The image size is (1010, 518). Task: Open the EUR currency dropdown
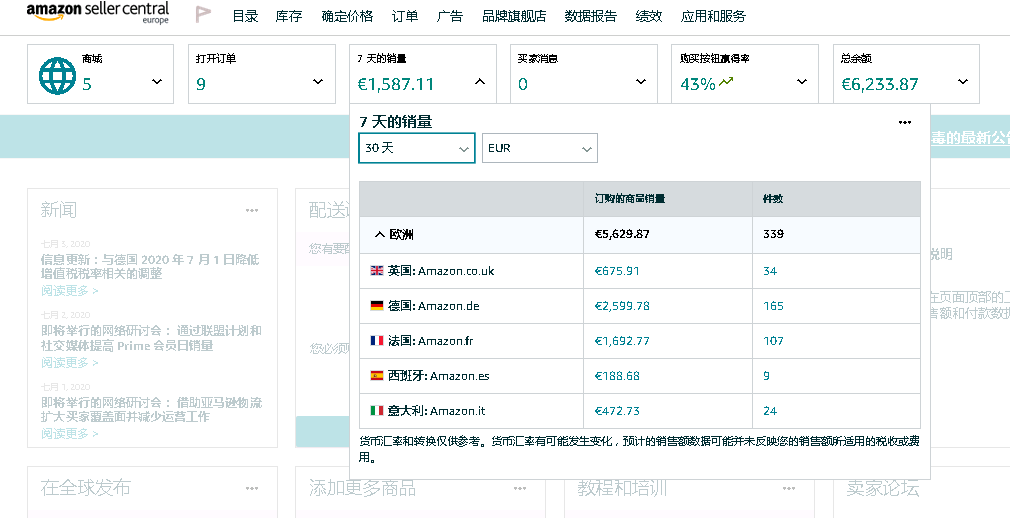(540, 148)
